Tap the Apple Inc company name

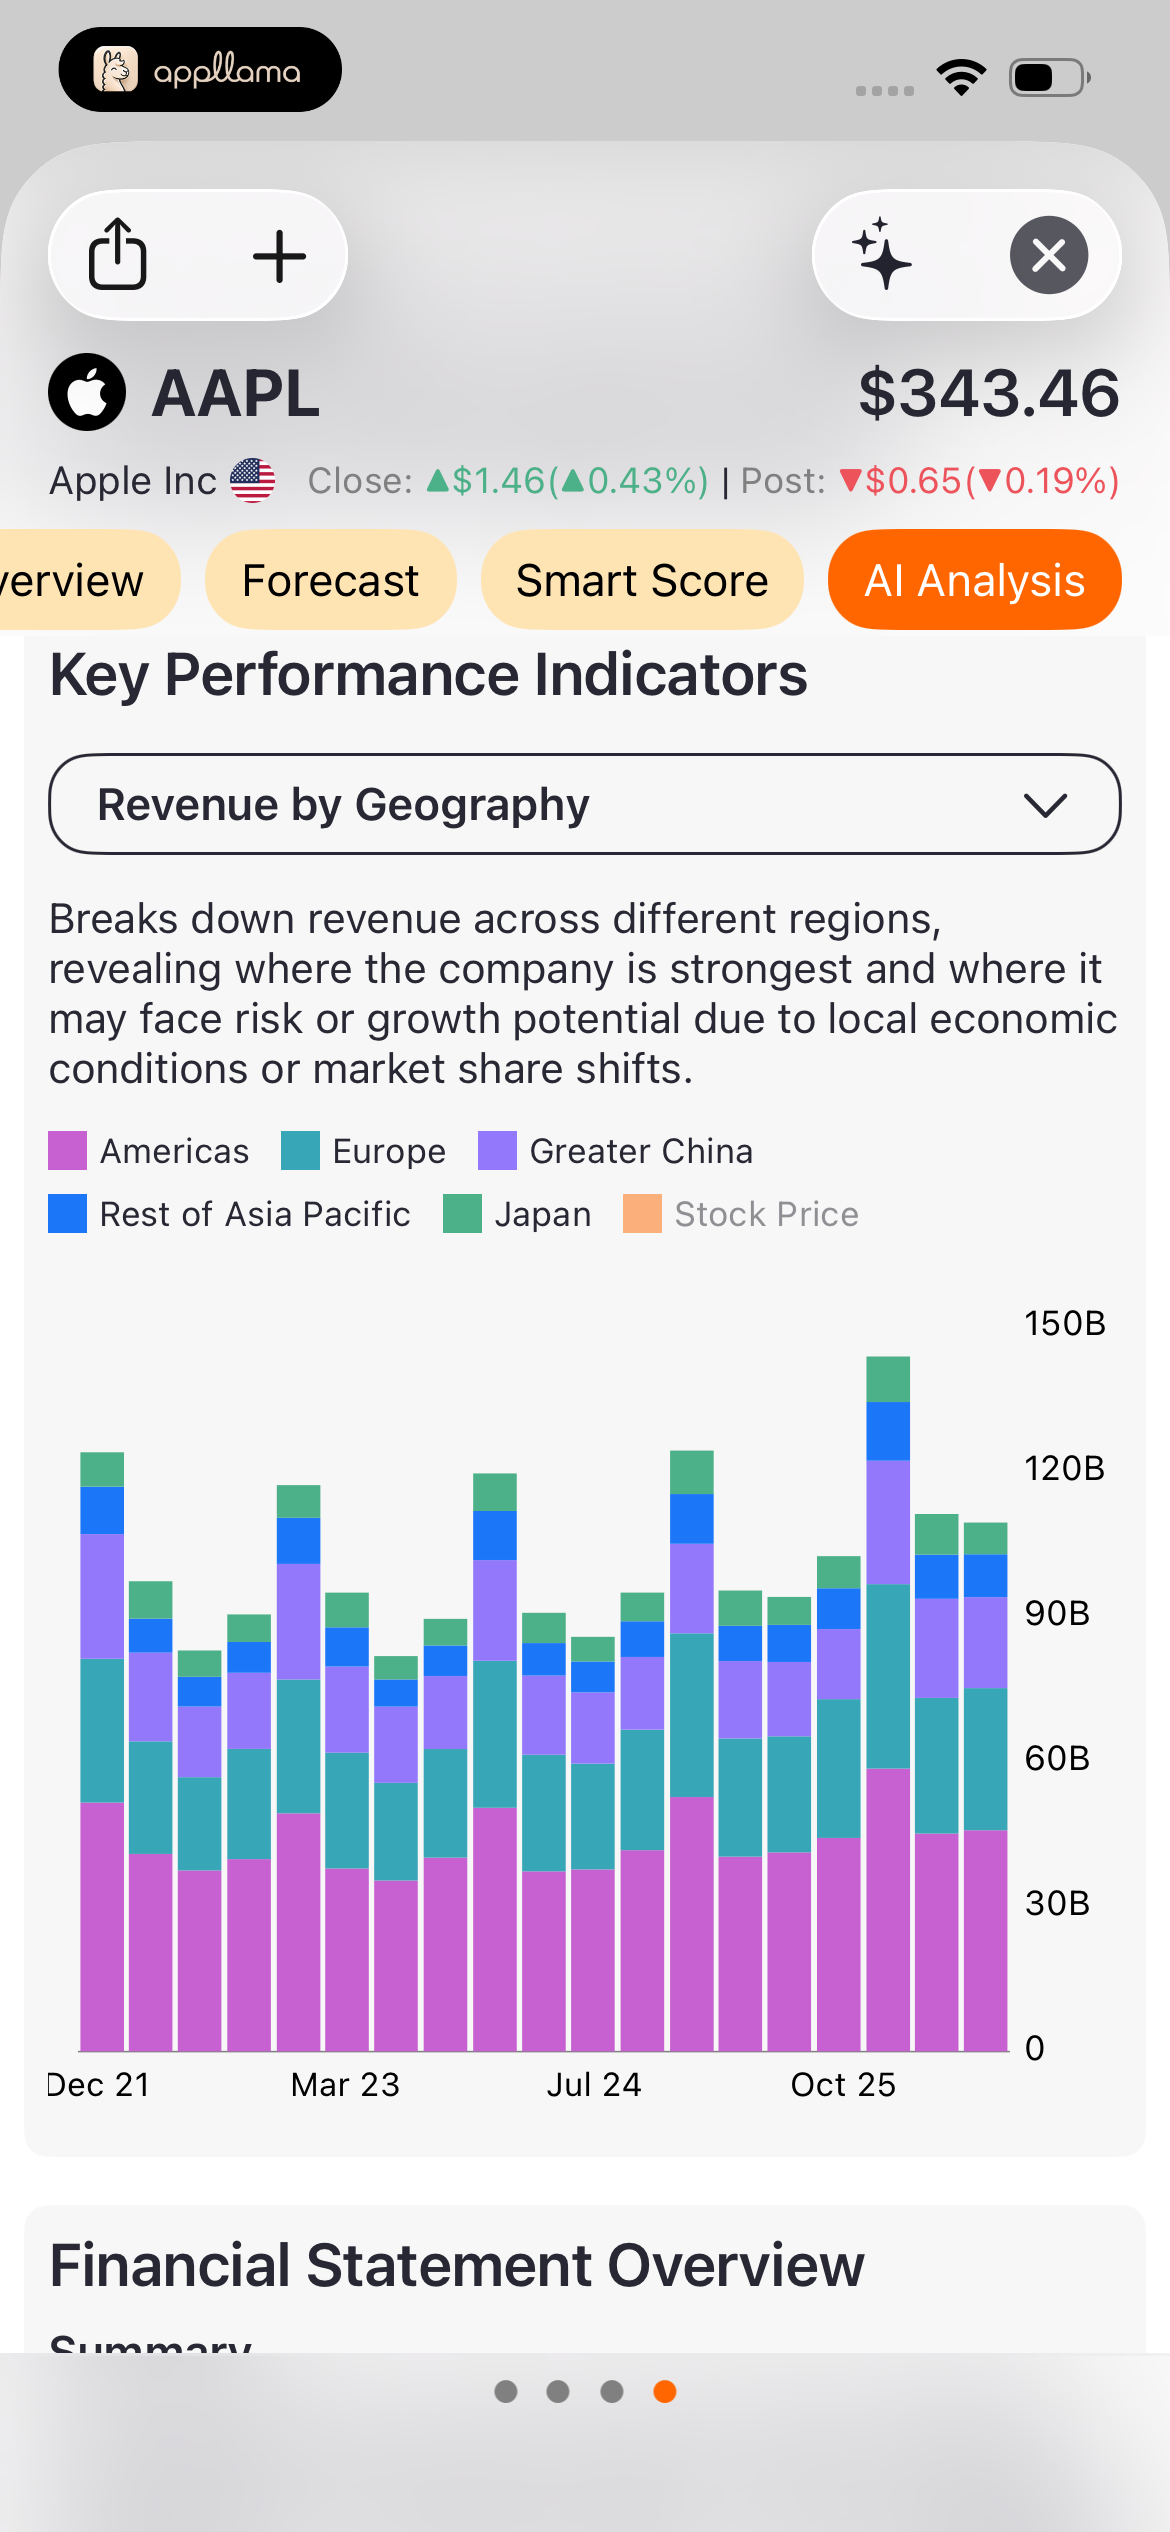click(x=133, y=481)
